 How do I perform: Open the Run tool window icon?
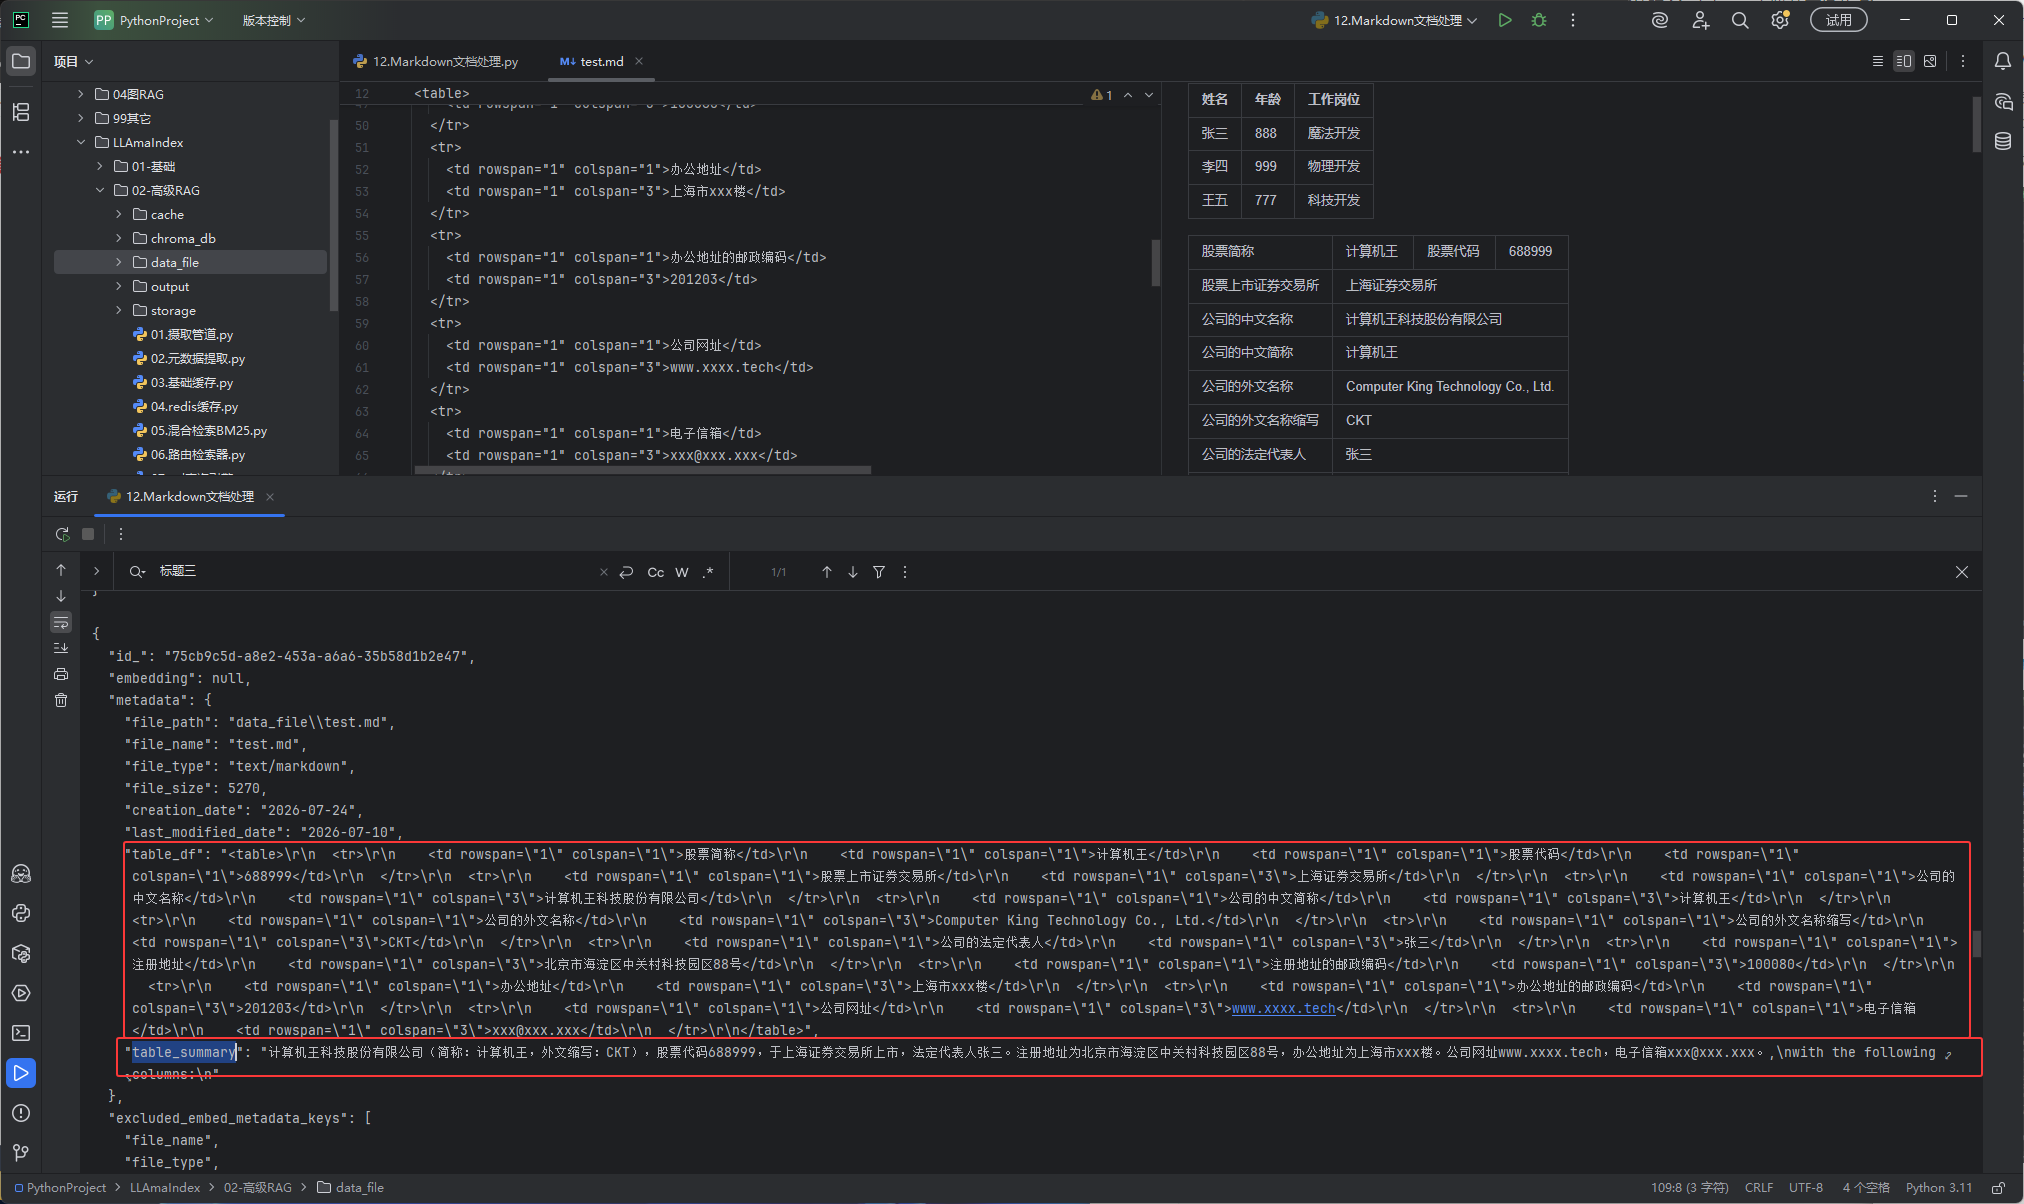click(x=21, y=1073)
